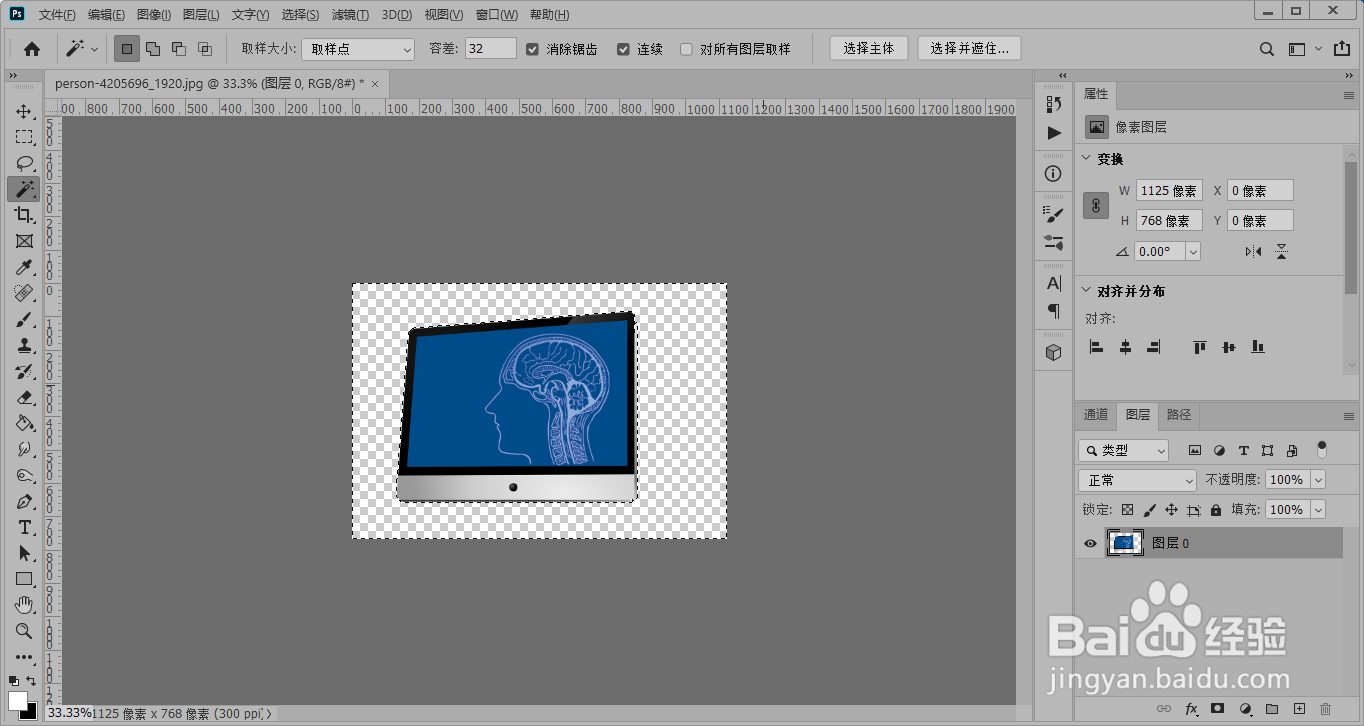Select the Eyedropper tool
This screenshot has width=1364, height=726.
(x=24, y=267)
